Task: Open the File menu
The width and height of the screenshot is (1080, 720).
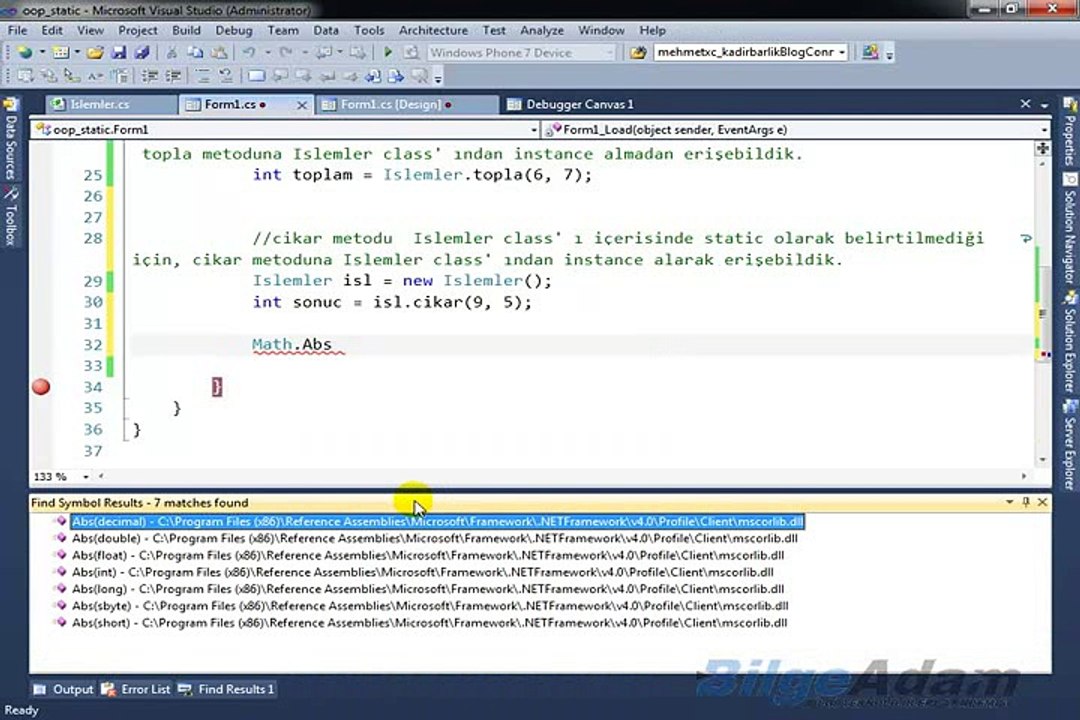Action: [17, 30]
